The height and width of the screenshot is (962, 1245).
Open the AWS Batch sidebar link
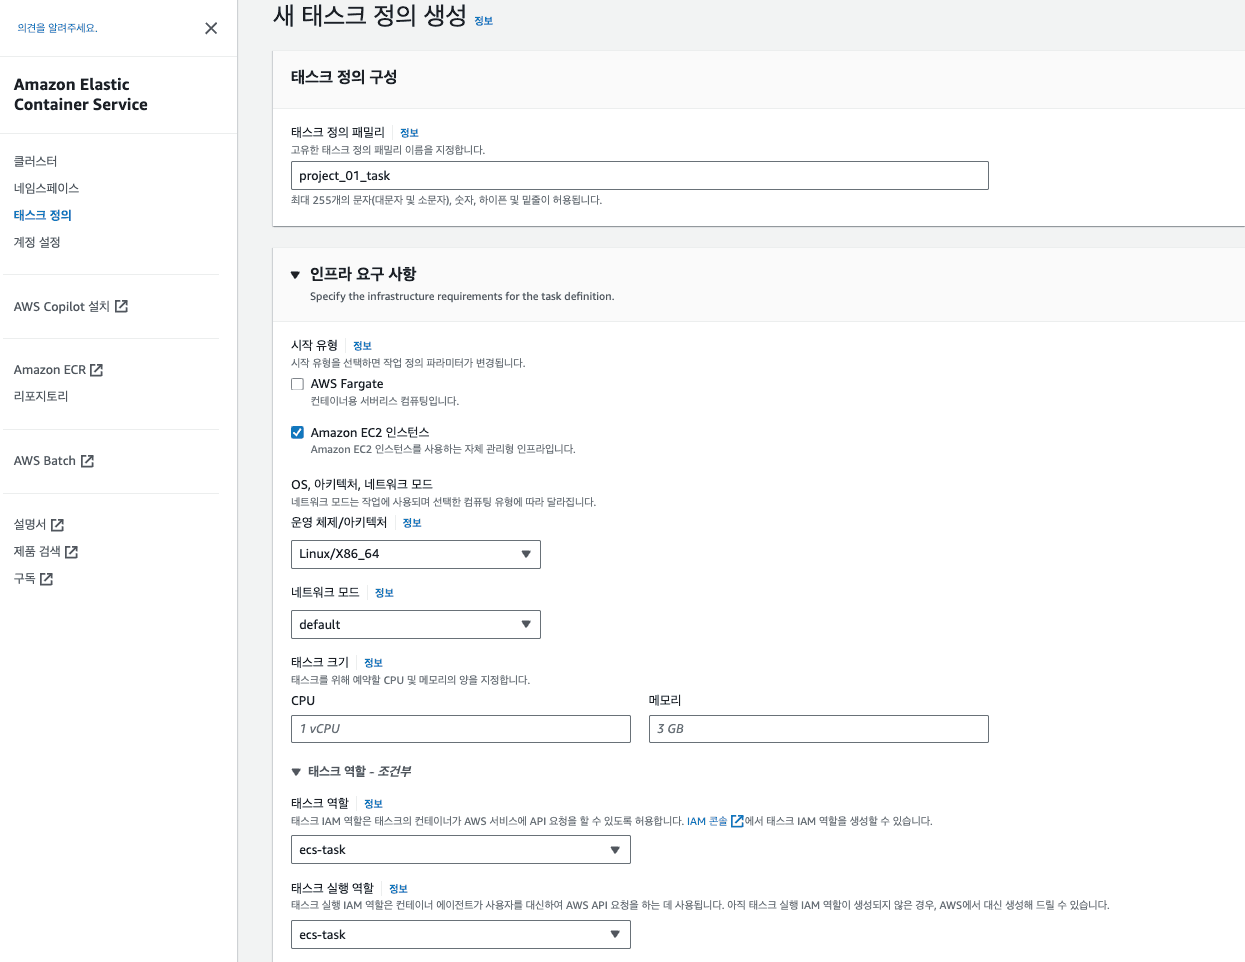pyautogui.click(x=45, y=461)
